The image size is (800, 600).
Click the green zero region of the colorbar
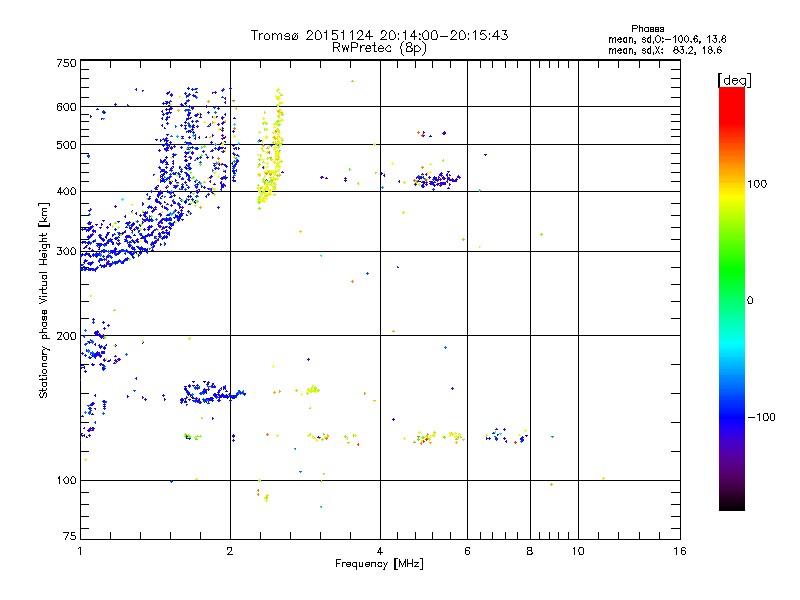[x=732, y=300]
